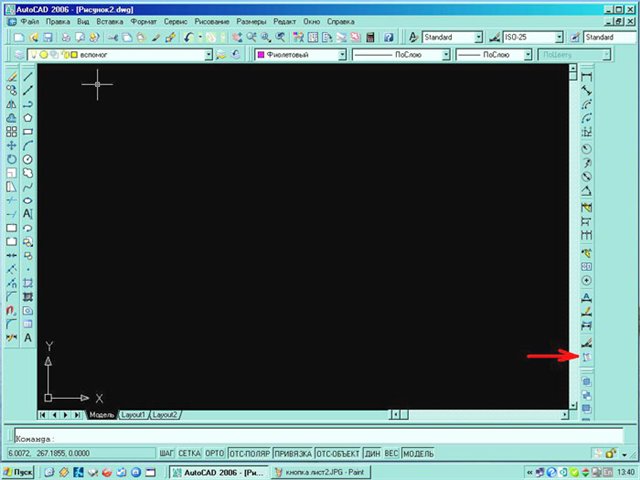
Task: Select the Circle drawing tool
Action: click(28, 158)
